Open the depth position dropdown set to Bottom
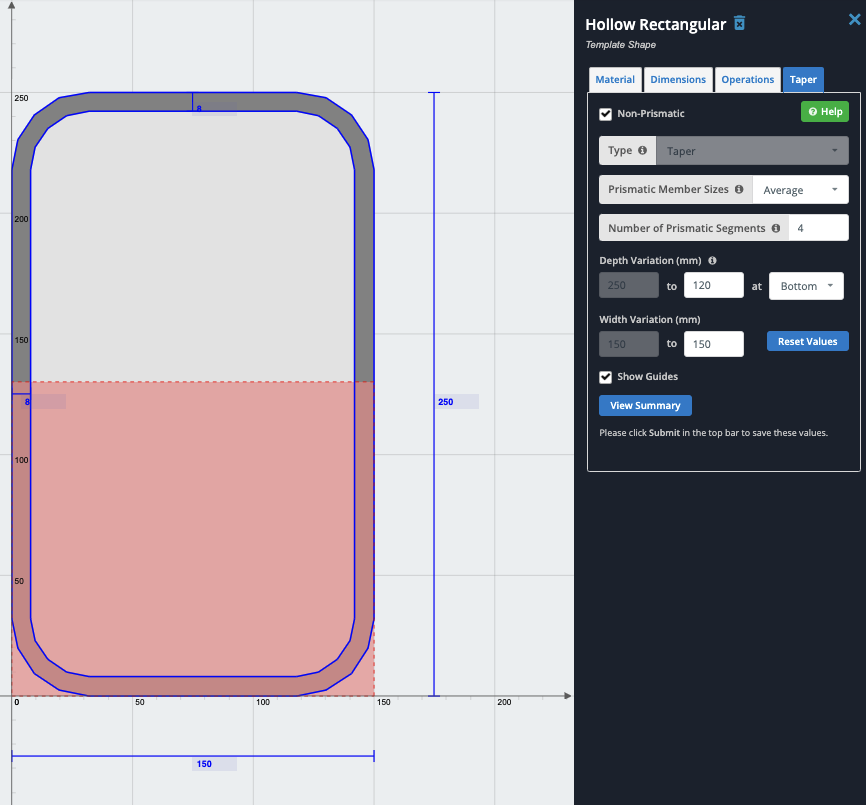 [x=807, y=286]
